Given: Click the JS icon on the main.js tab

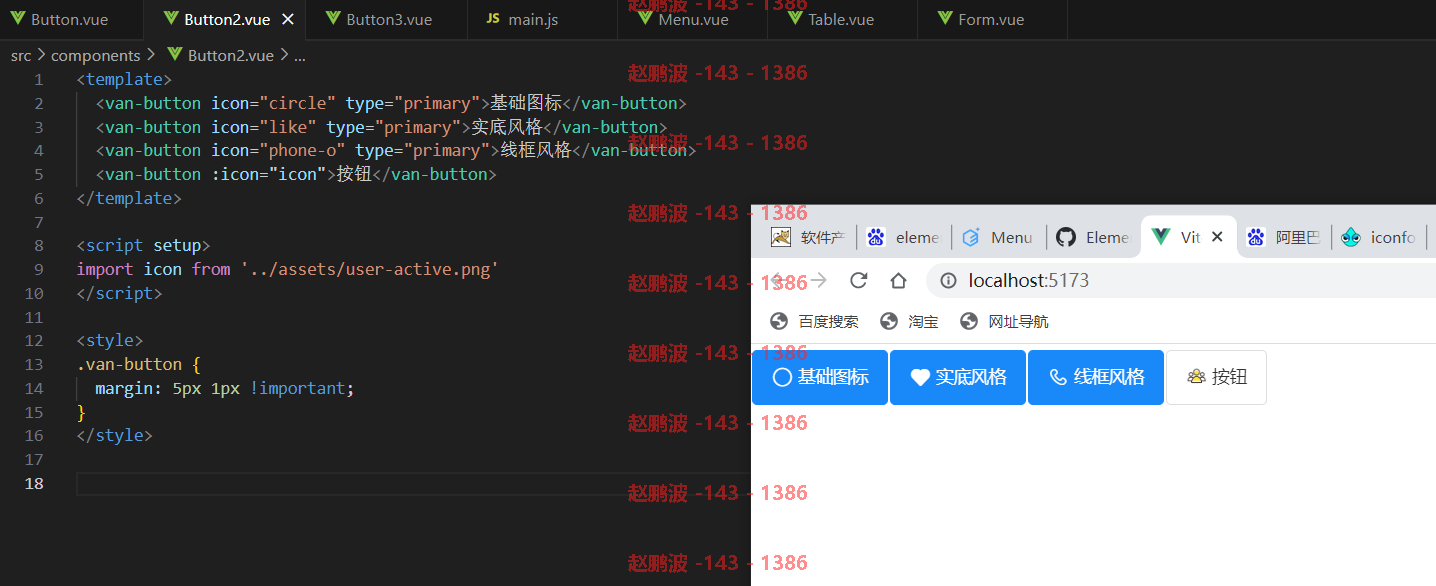Looking at the screenshot, I should pos(492,19).
